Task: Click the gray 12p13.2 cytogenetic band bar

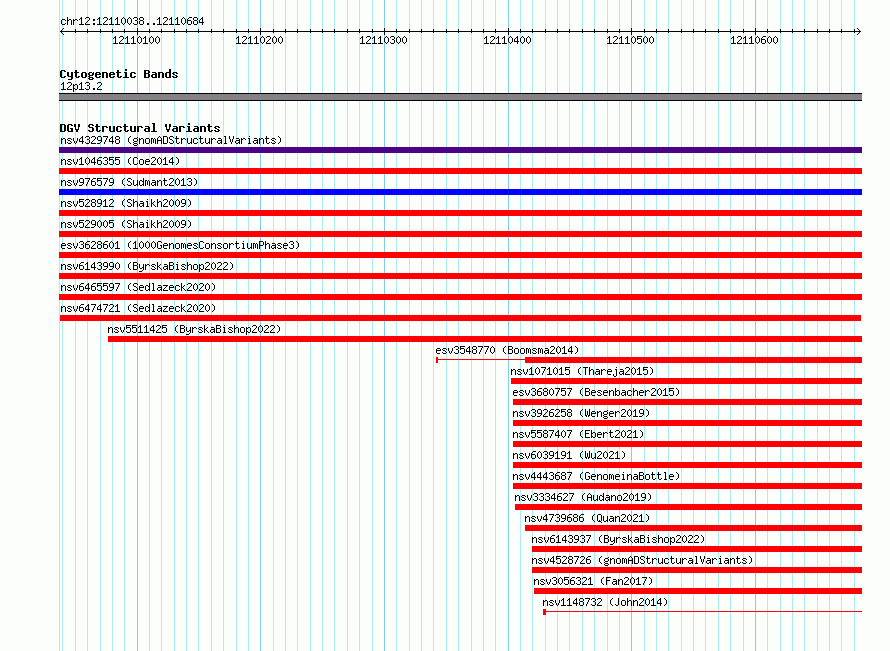Action: 460,97
